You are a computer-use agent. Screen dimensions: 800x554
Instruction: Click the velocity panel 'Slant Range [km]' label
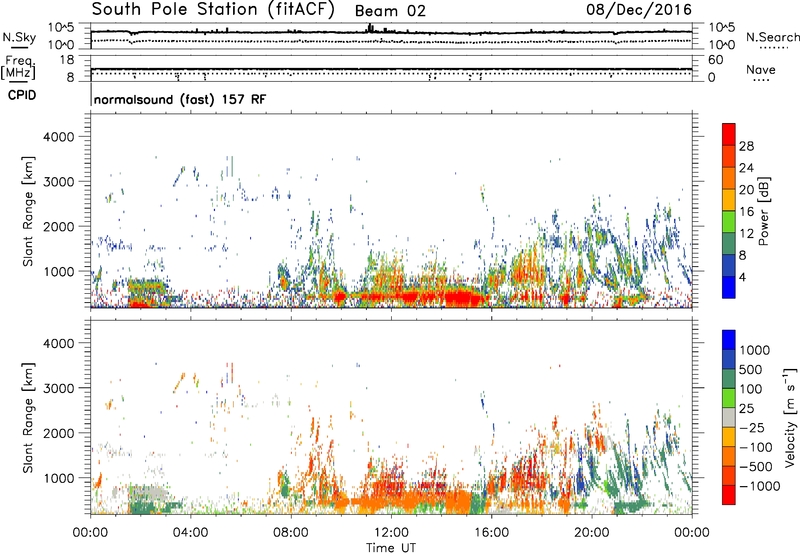pyautogui.click(x=28, y=417)
